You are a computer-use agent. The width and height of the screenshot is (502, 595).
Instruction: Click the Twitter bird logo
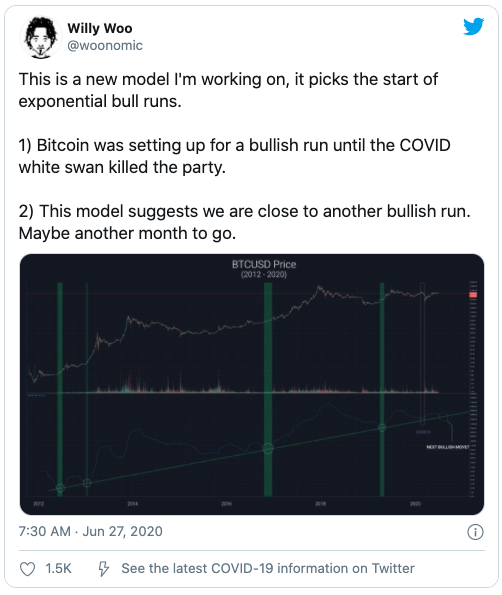[x=473, y=26]
